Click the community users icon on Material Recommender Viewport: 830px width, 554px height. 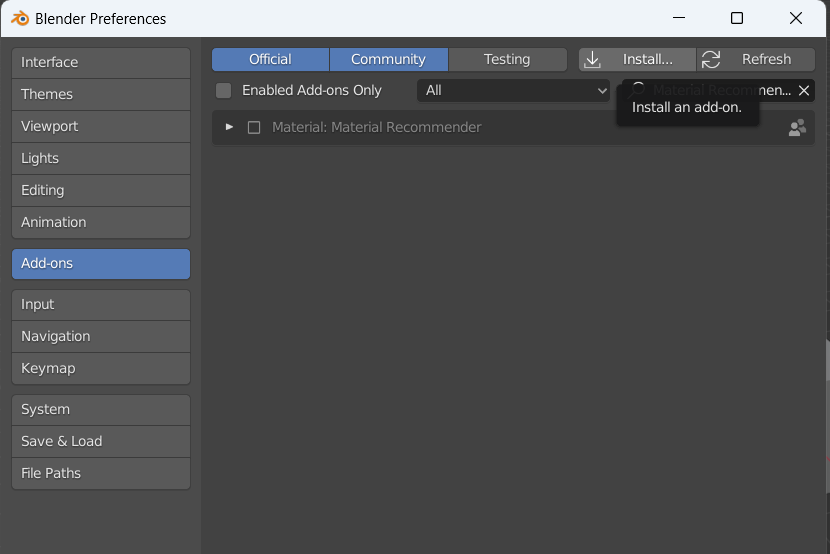point(797,128)
